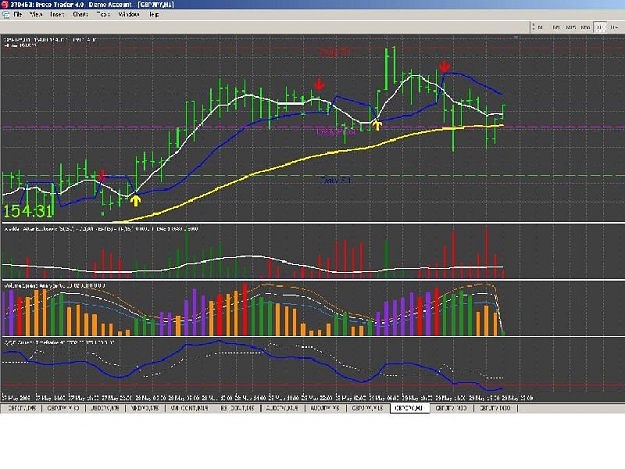Click the Daily S1 label
Image resolution: width=625 pixels, height=469 pixels.
335,181
